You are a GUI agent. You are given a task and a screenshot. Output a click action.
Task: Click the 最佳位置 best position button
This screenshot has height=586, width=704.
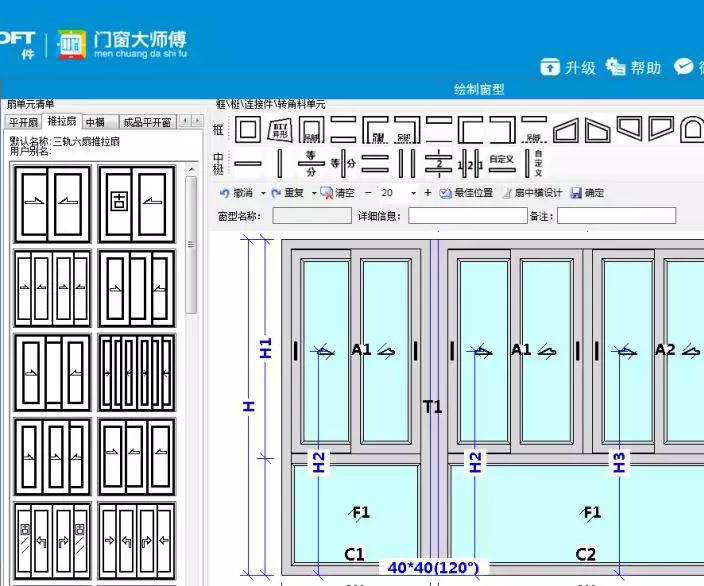tap(466, 193)
